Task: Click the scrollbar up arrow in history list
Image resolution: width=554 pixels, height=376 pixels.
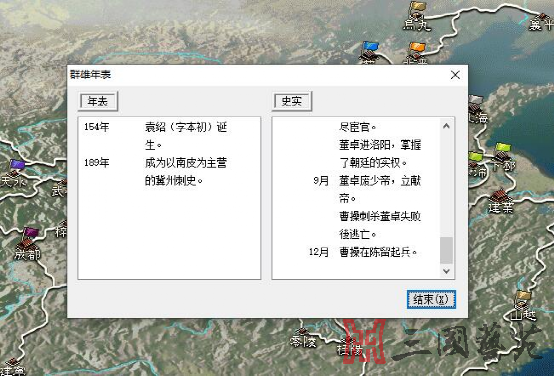Action: (446, 126)
